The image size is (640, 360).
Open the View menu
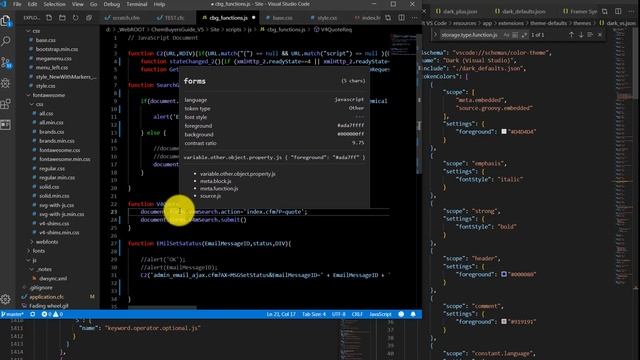coord(78,4)
